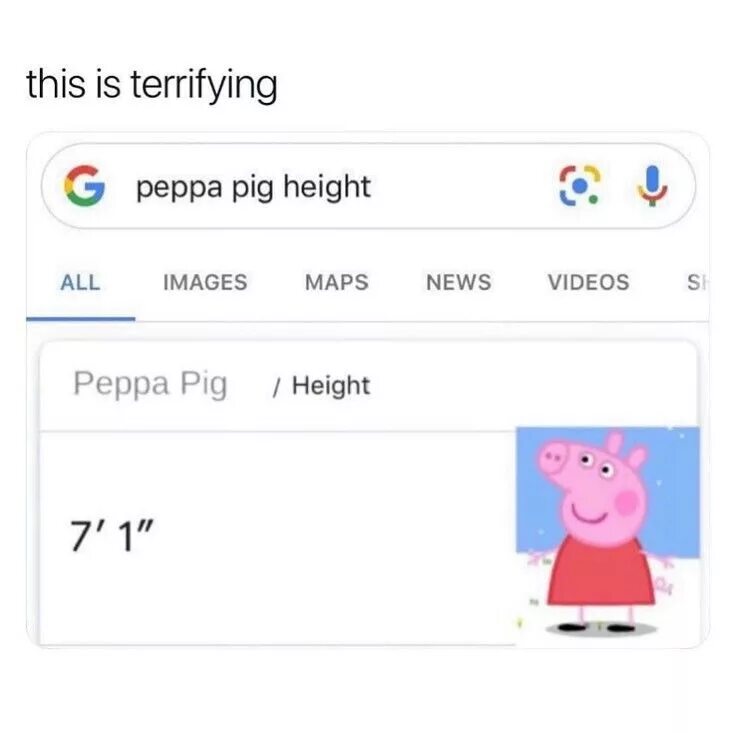The width and height of the screenshot is (733, 733).
Task: Open the IMAGES tab
Action: pos(205,282)
